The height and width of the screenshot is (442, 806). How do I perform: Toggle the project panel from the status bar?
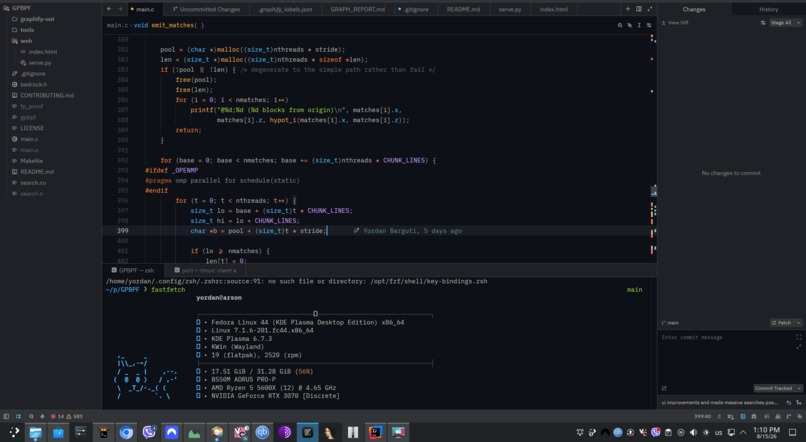tap(6, 416)
